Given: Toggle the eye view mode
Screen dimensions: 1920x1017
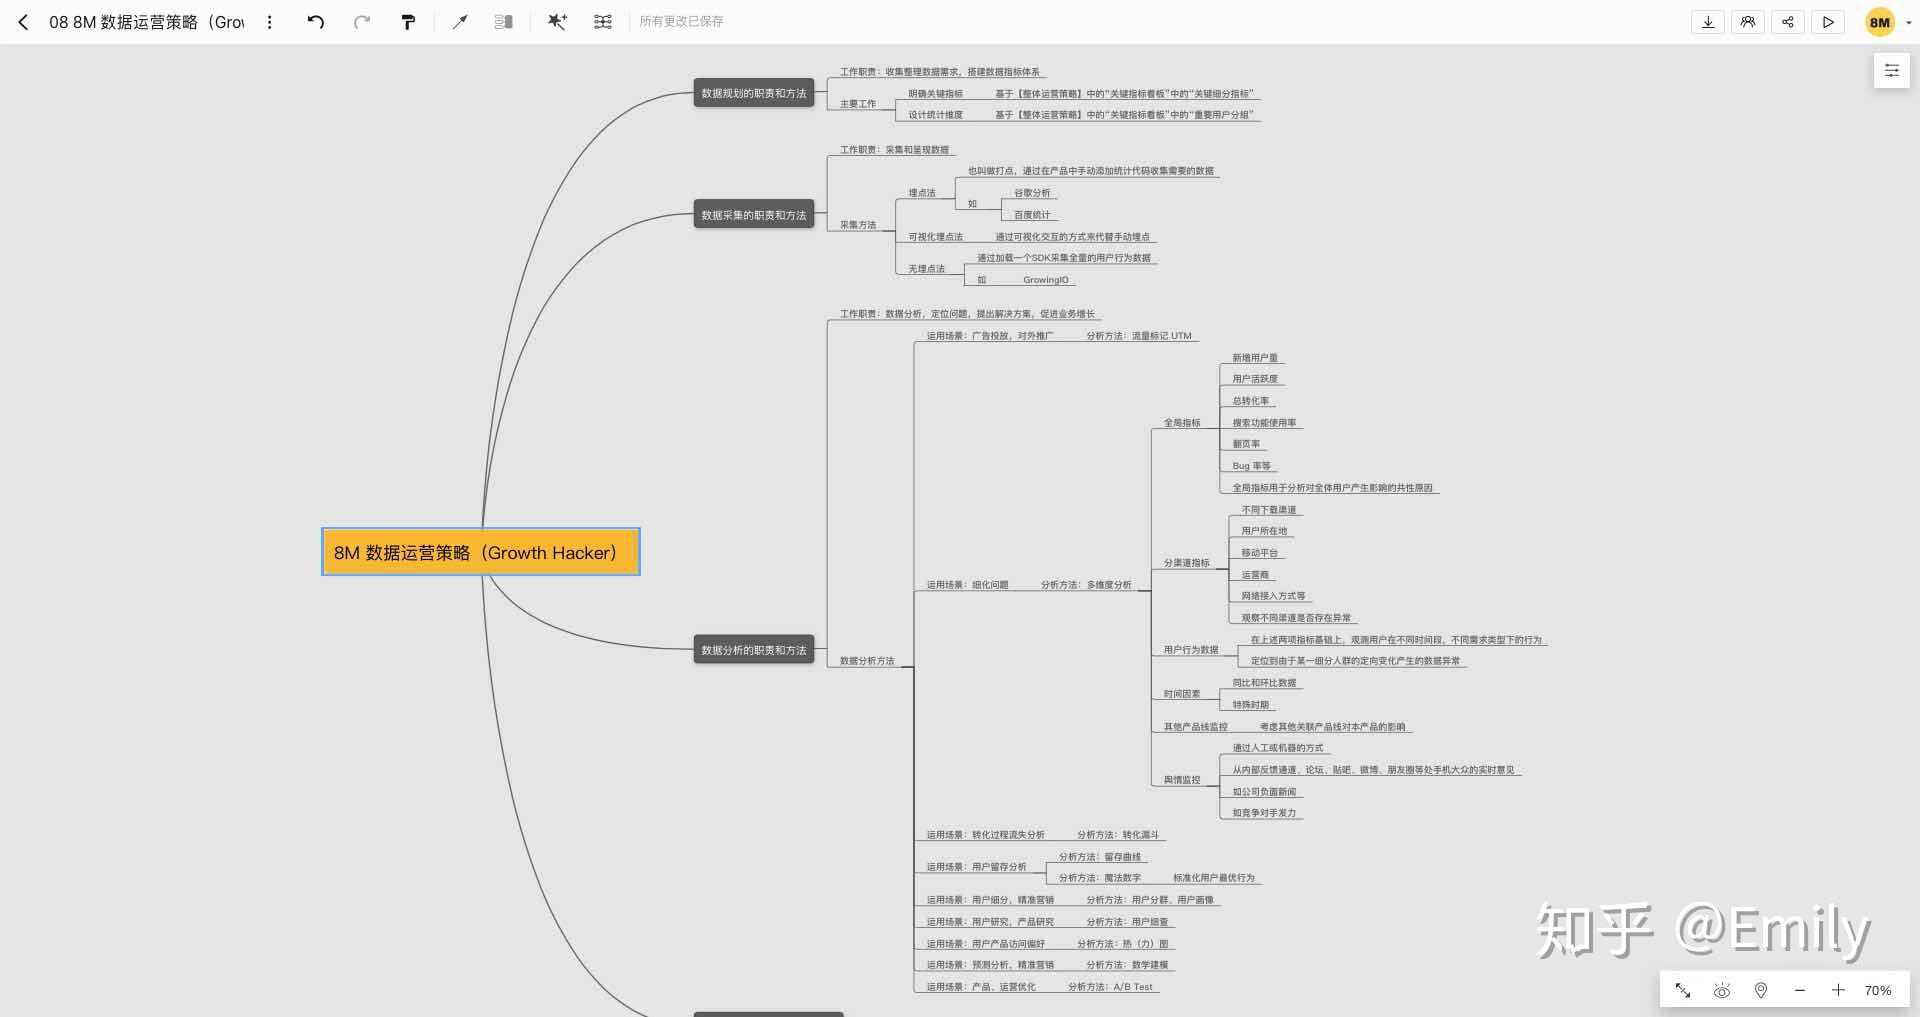Looking at the screenshot, I should (x=1722, y=991).
